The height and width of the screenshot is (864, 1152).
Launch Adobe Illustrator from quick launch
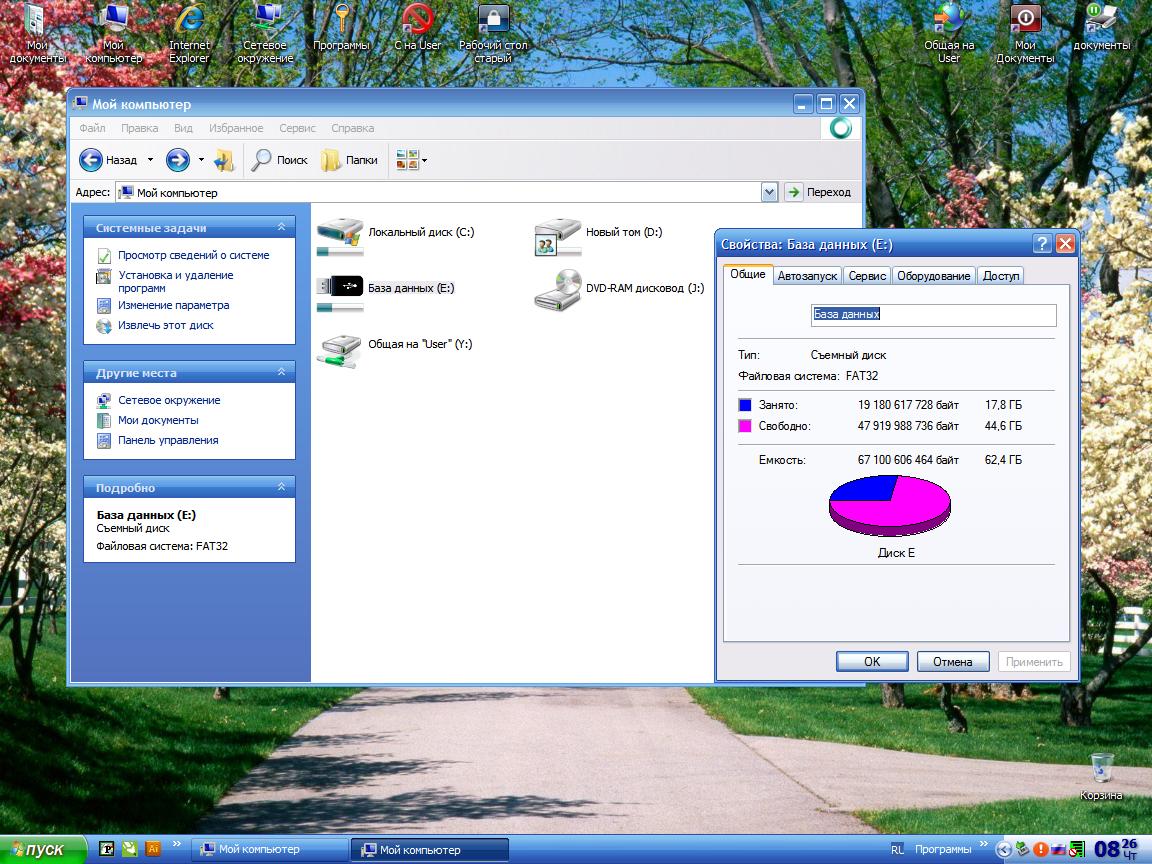(153, 849)
